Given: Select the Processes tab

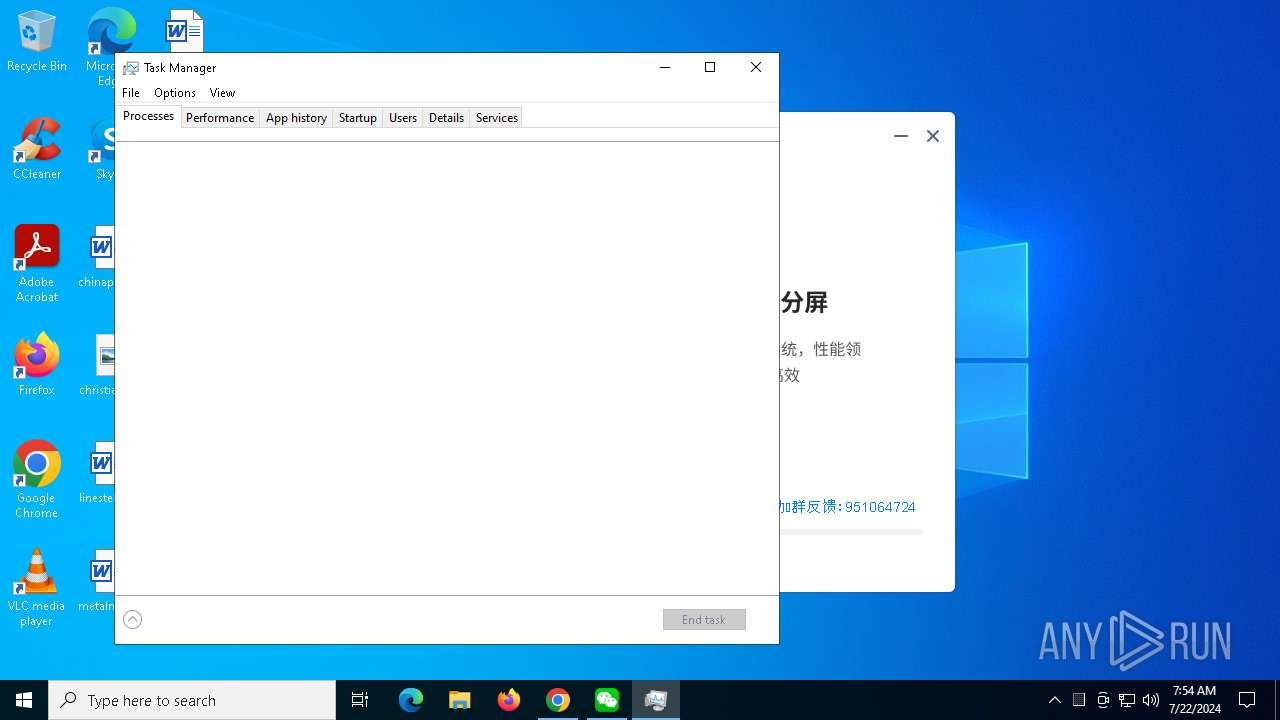Looking at the screenshot, I should tap(148, 116).
